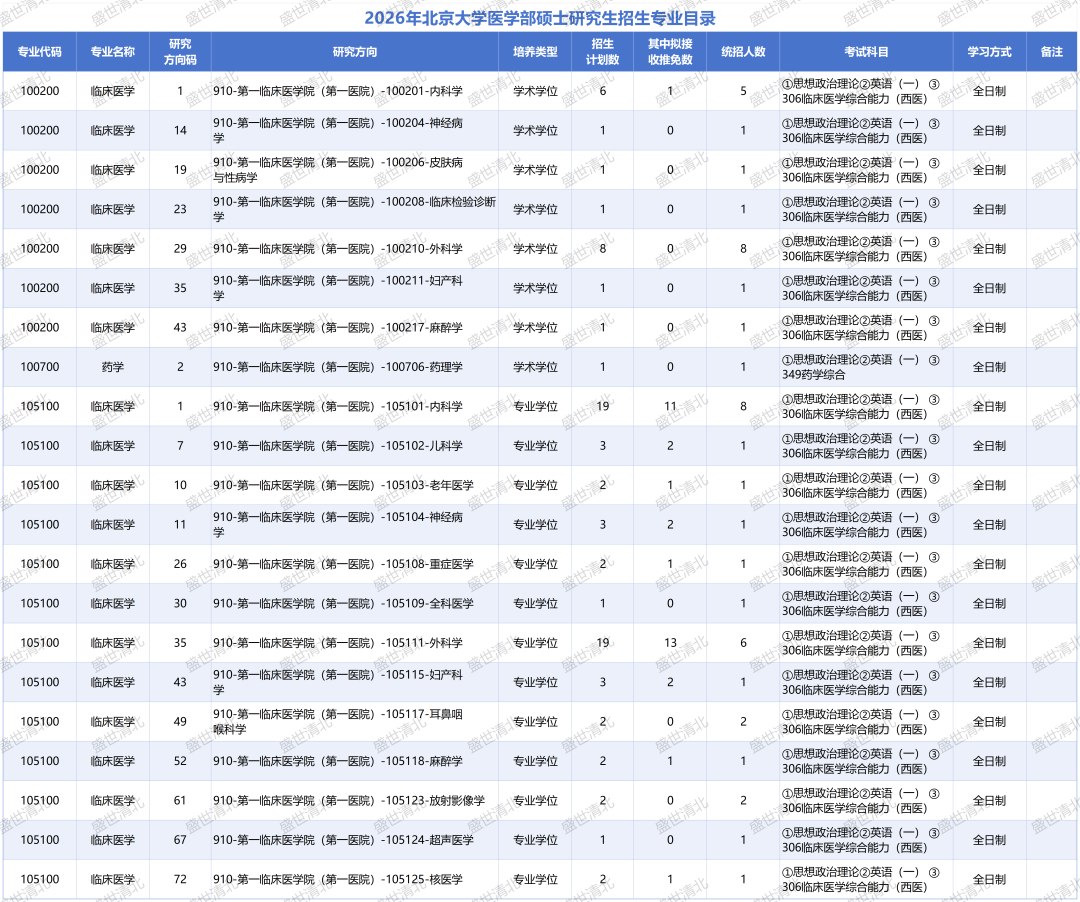
Task: Click the 研究方向 column header
Action: [x=355, y=52]
